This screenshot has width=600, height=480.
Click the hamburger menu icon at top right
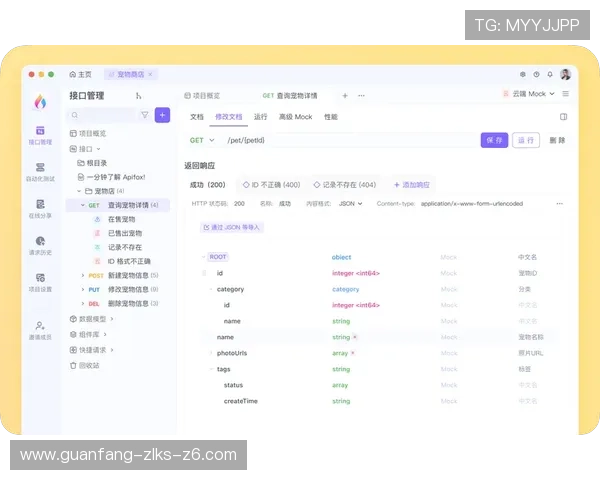tap(566, 94)
